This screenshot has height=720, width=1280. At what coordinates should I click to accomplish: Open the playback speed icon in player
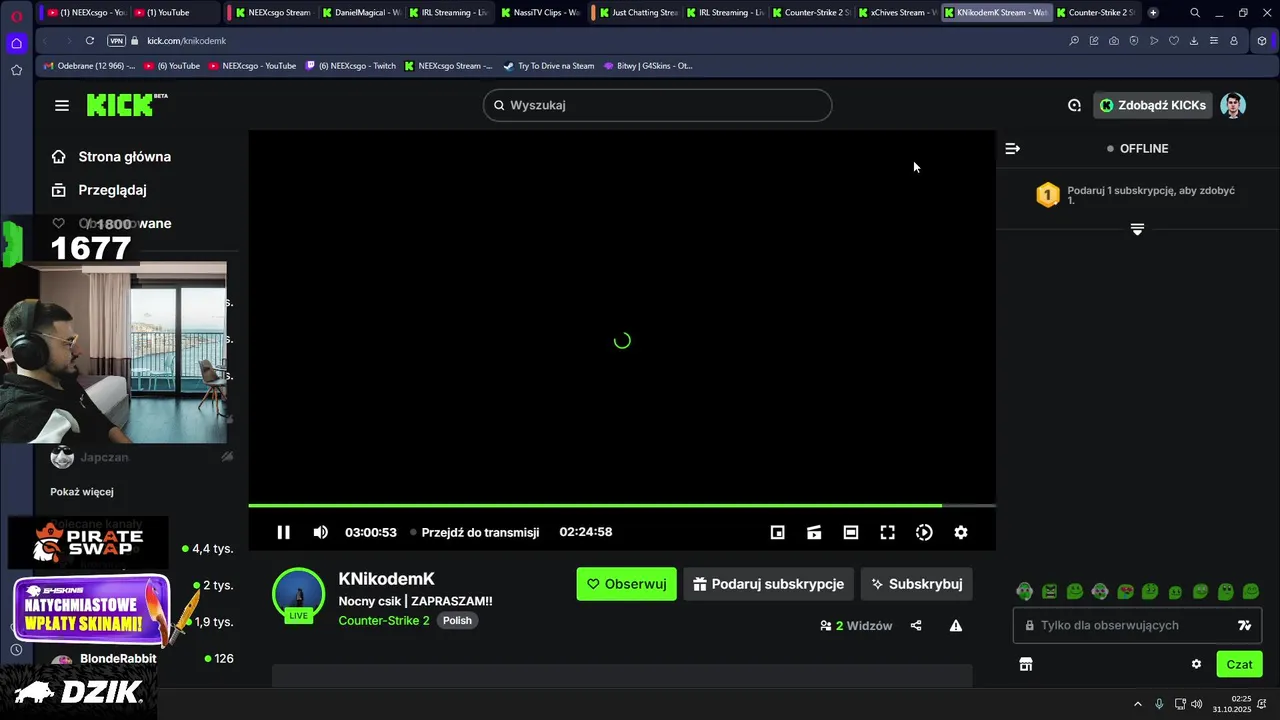tap(924, 532)
